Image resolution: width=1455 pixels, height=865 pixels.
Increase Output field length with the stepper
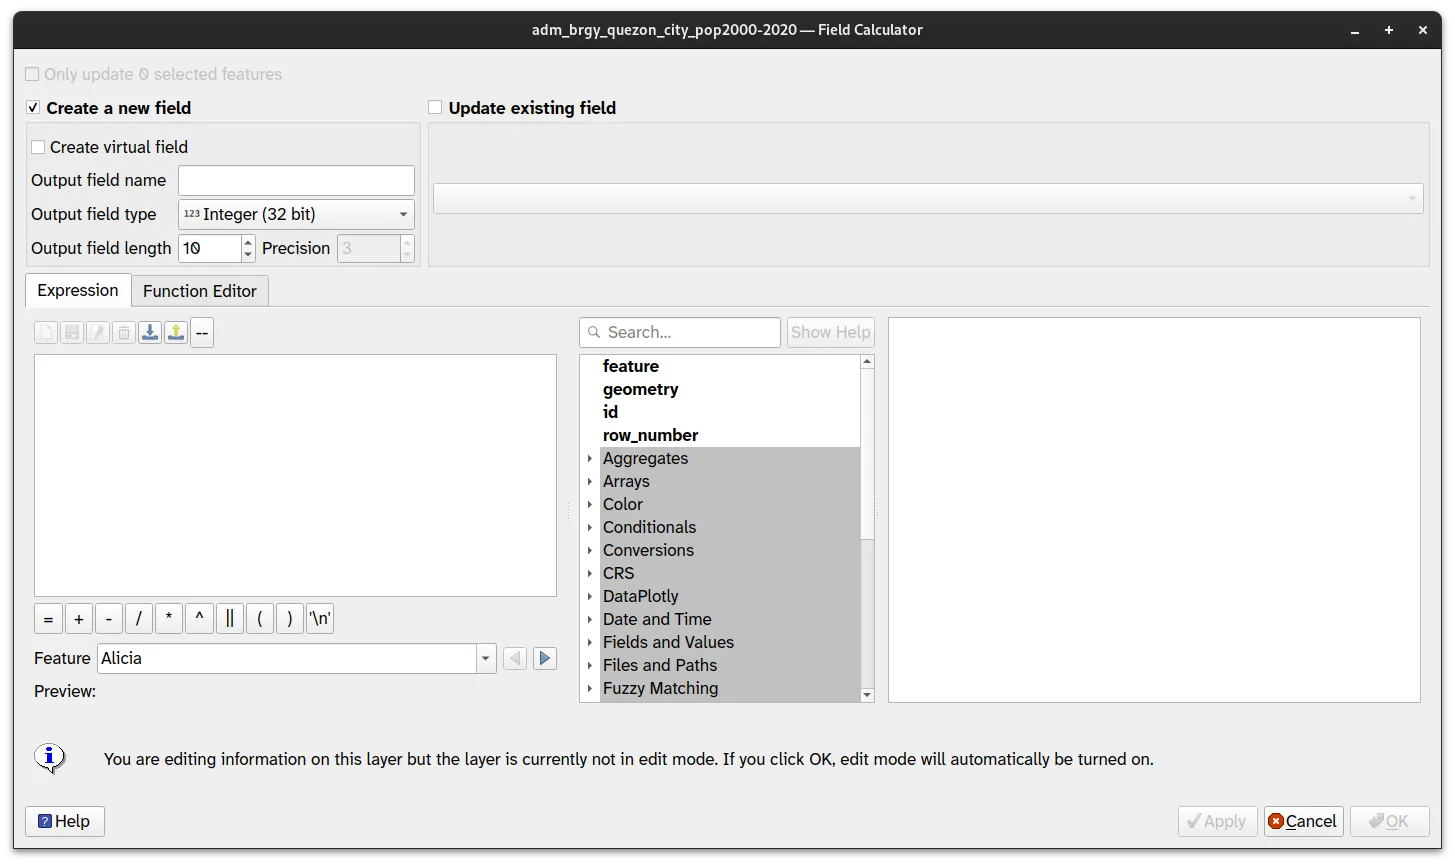pyautogui.click(x=247, y=242)
